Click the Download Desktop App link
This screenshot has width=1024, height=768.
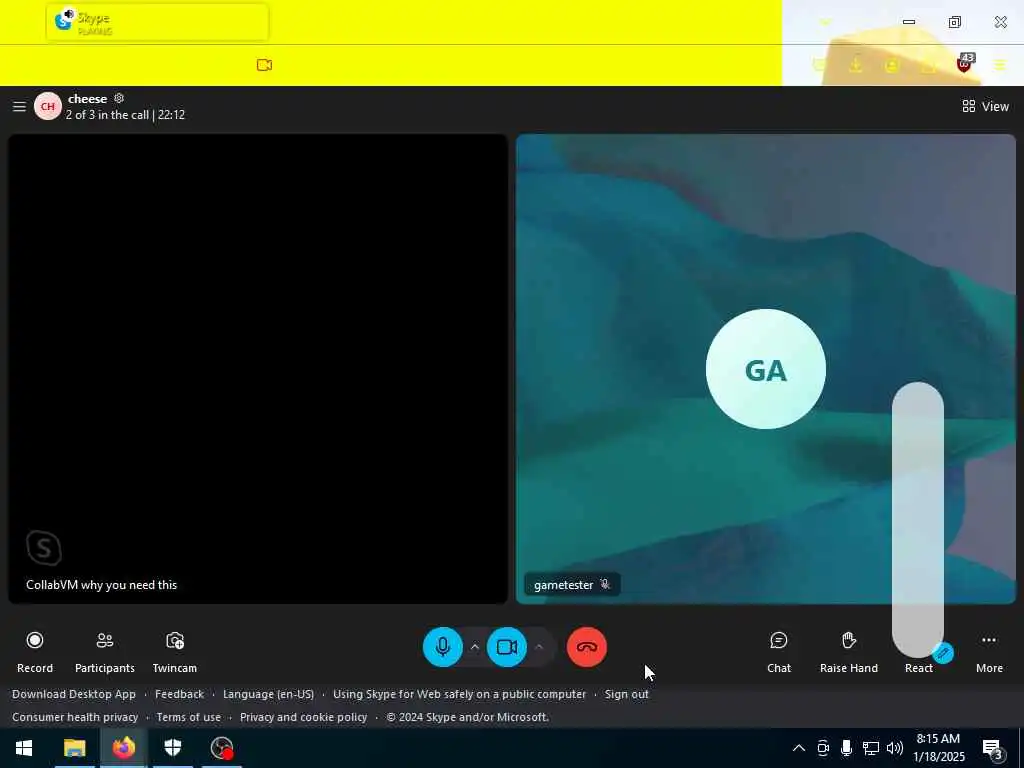(74, 694)
